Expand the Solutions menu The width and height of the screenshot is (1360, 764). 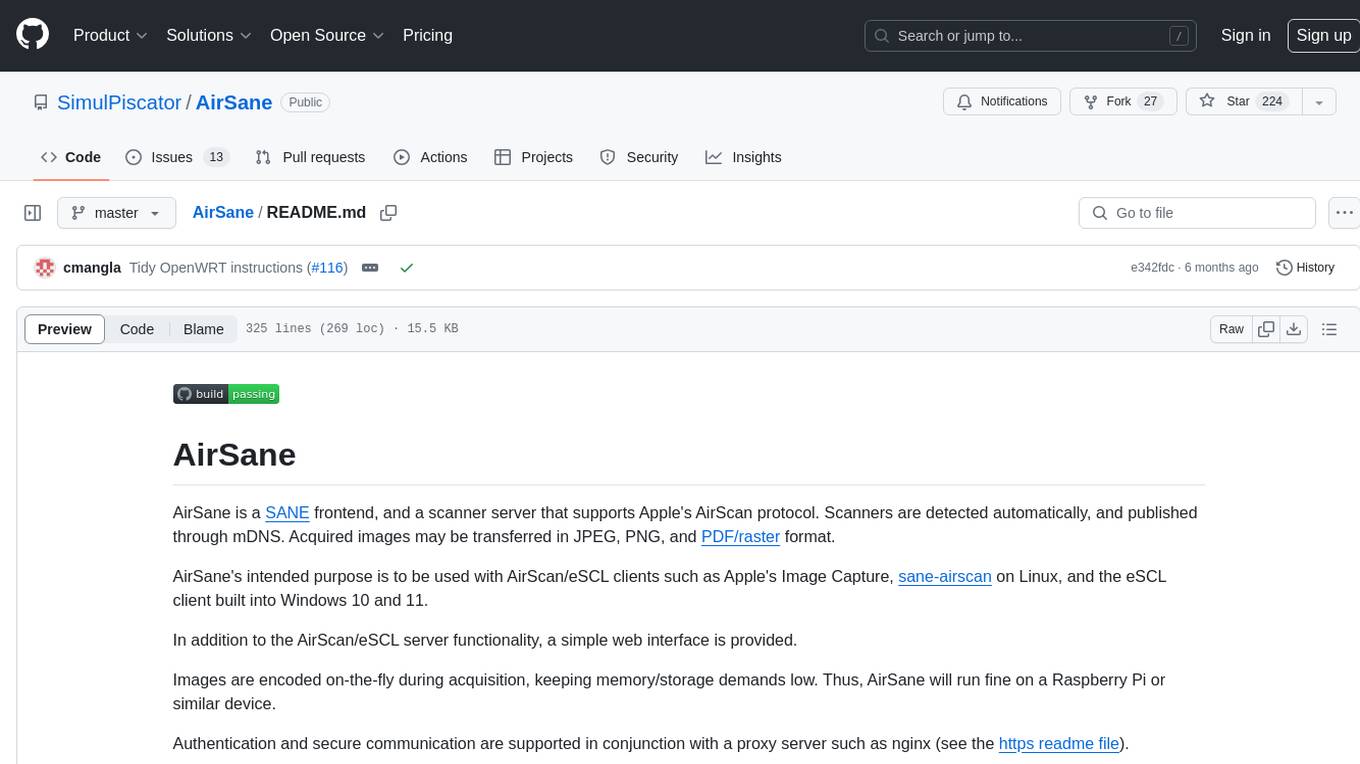coord(209,35)
